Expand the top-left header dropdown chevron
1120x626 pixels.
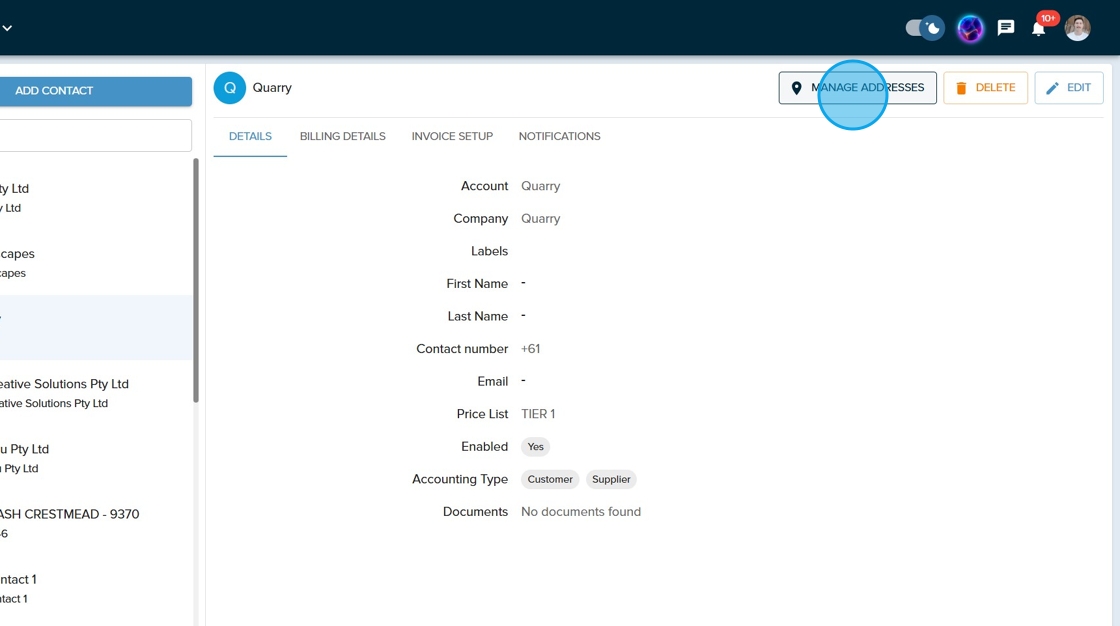point(7,28)
